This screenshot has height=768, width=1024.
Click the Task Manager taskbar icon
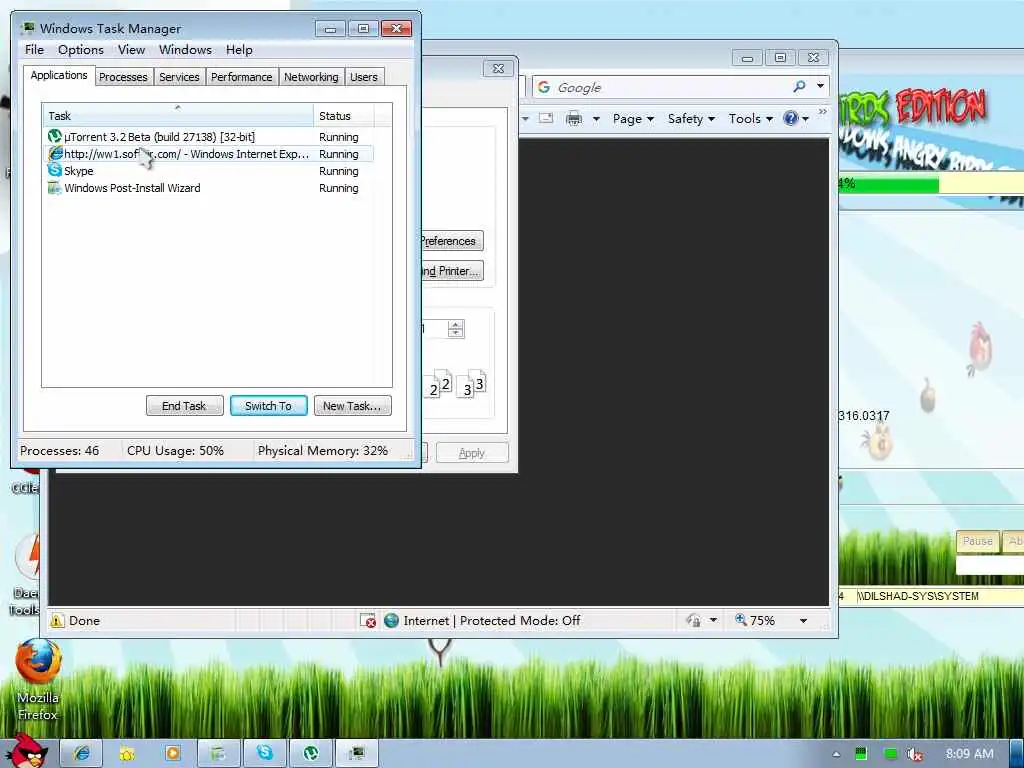357,753
